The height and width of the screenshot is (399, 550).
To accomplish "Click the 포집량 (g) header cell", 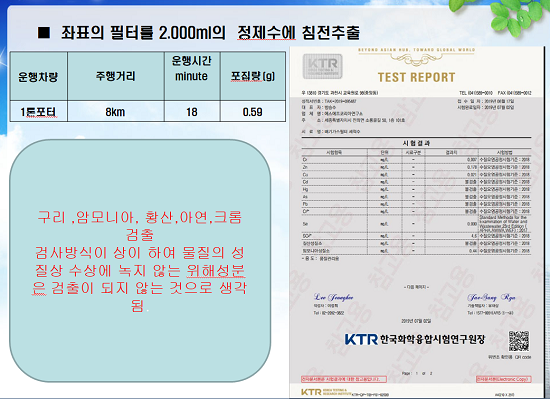I will (x=253, y=76).
